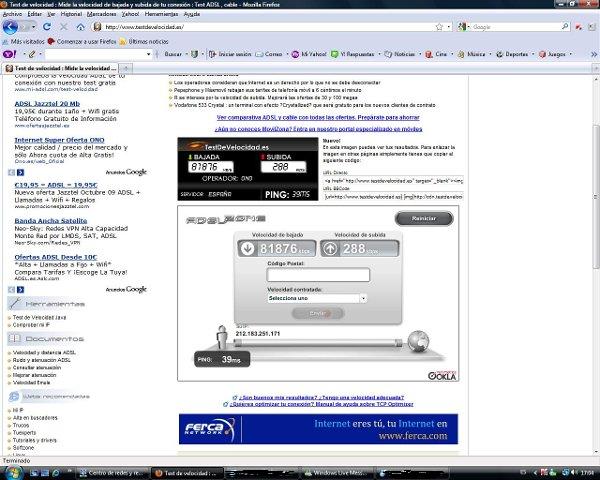Screen dimensions: 600x480
Task: Open Y! Respuestas toolbar button
Action: pos(352,54)
